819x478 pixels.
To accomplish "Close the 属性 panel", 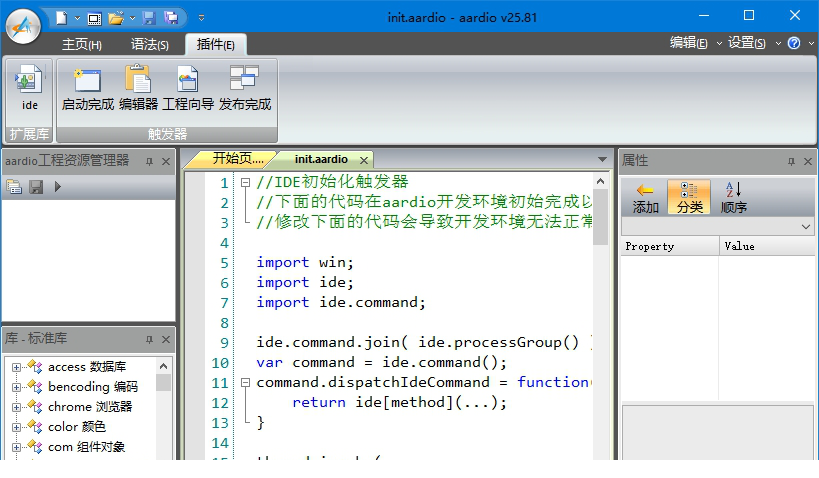I will click(x=808, y=161).
